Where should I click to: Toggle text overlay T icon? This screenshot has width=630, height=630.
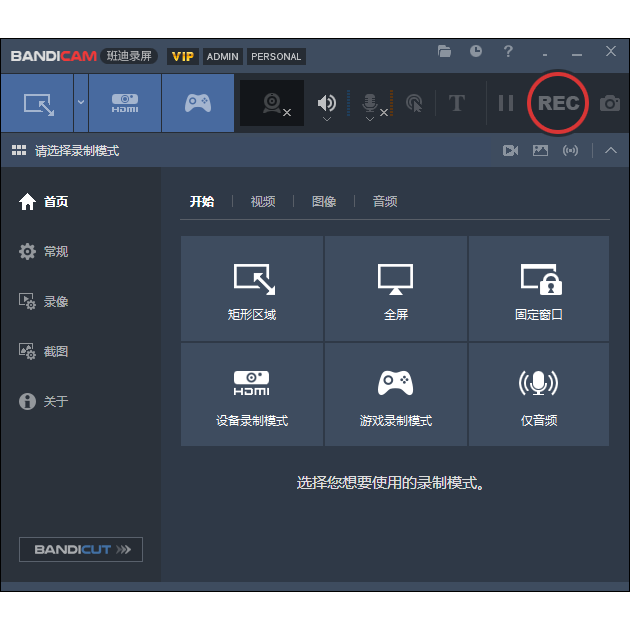[456, 103]
